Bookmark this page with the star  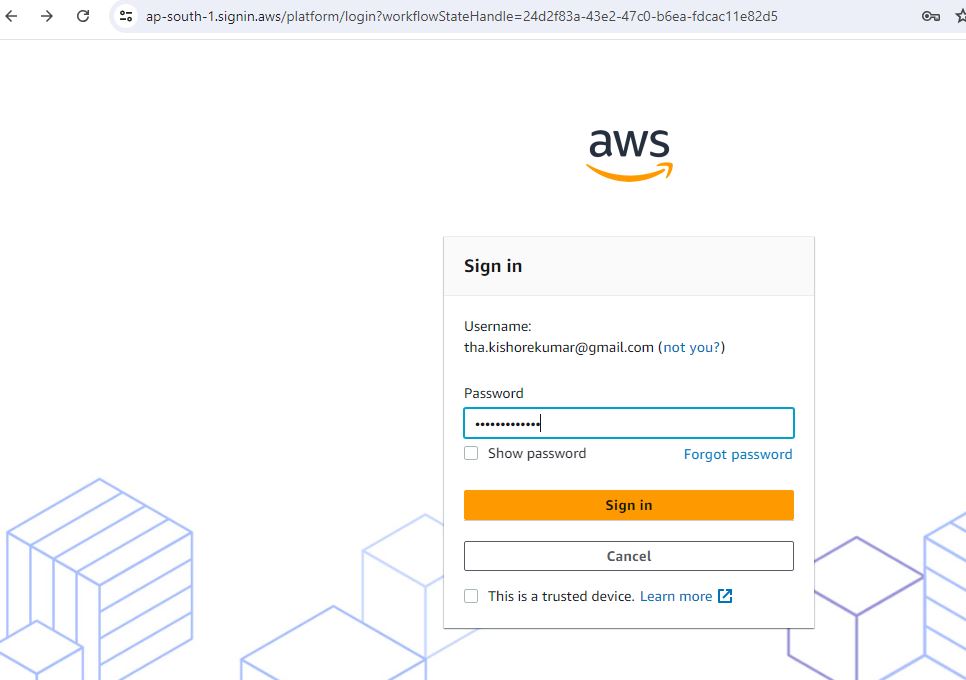[960, 16]
